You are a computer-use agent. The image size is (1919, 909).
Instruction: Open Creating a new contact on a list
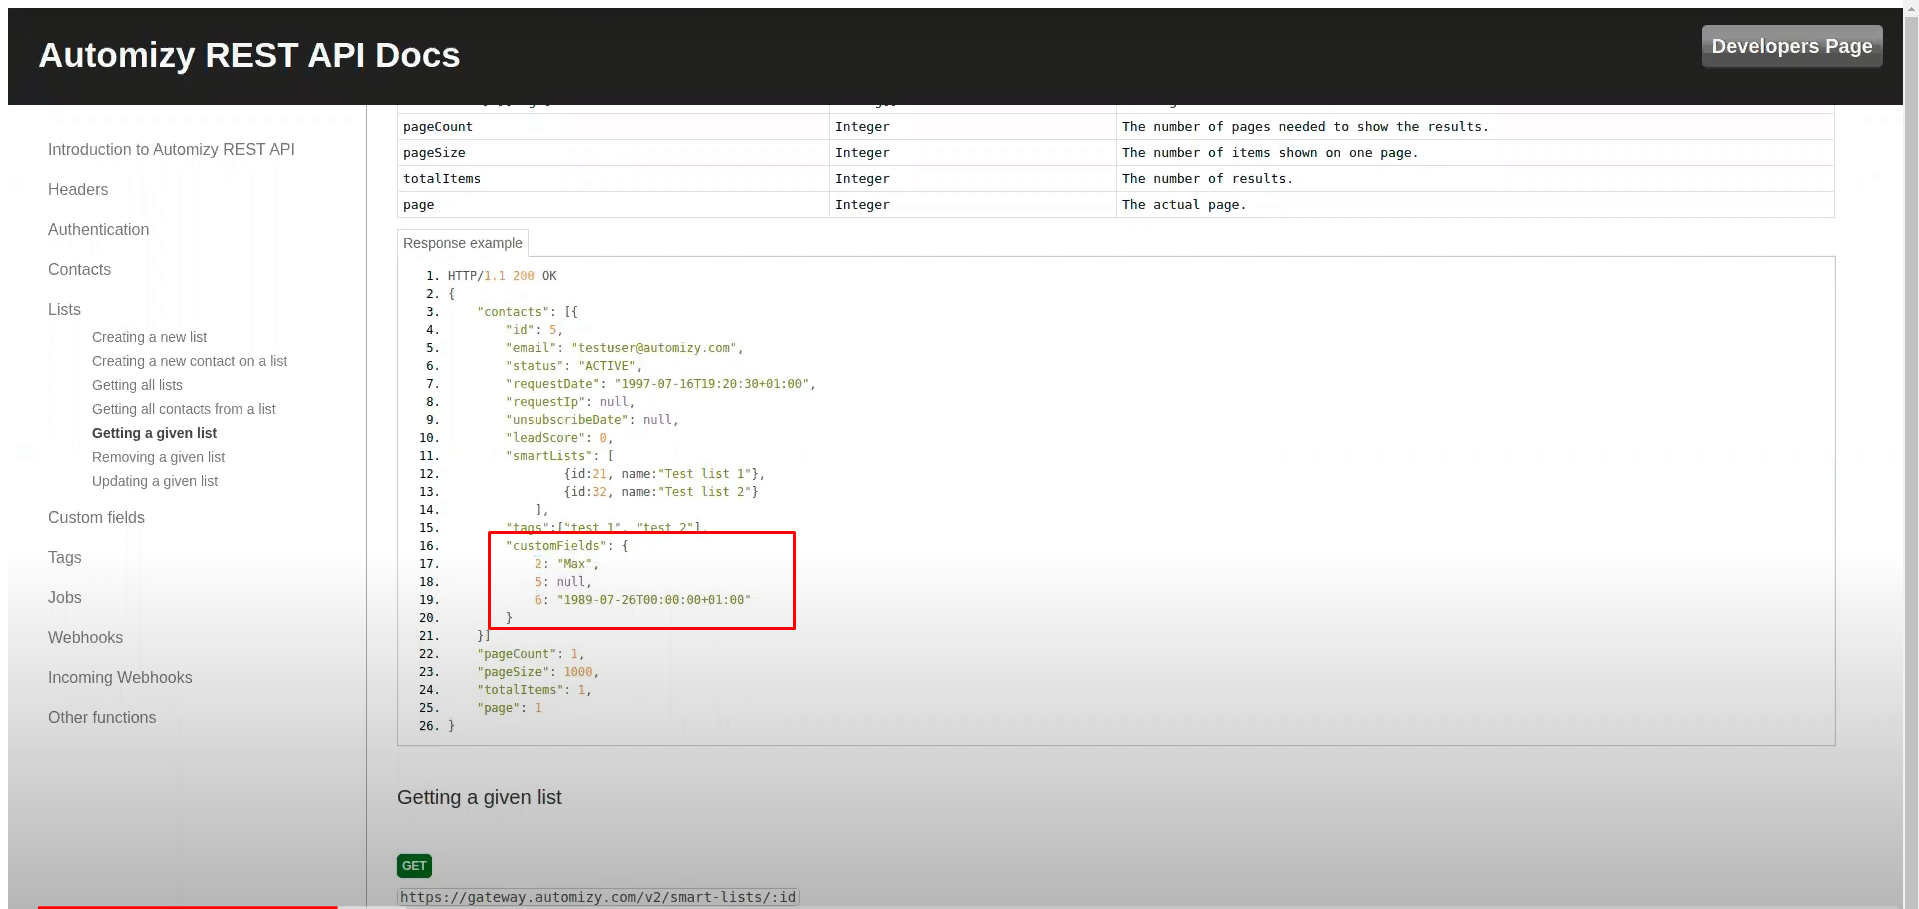click(189, 361)
